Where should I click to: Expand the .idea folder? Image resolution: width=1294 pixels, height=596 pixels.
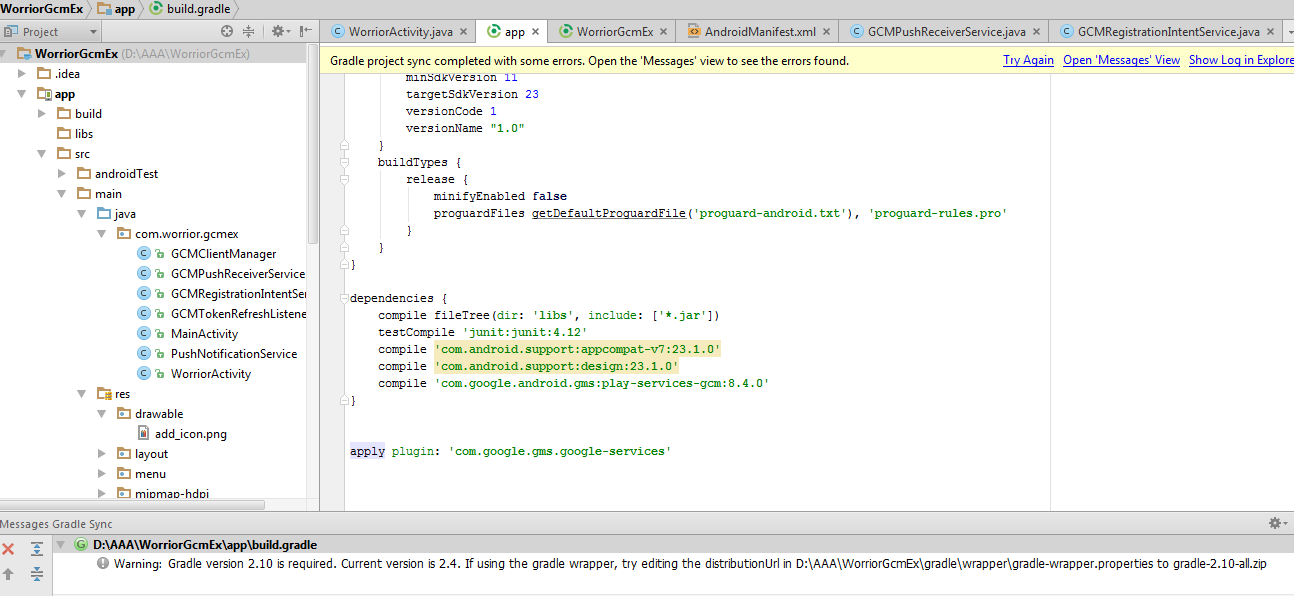pyautogui.click(x=22, y=73)
